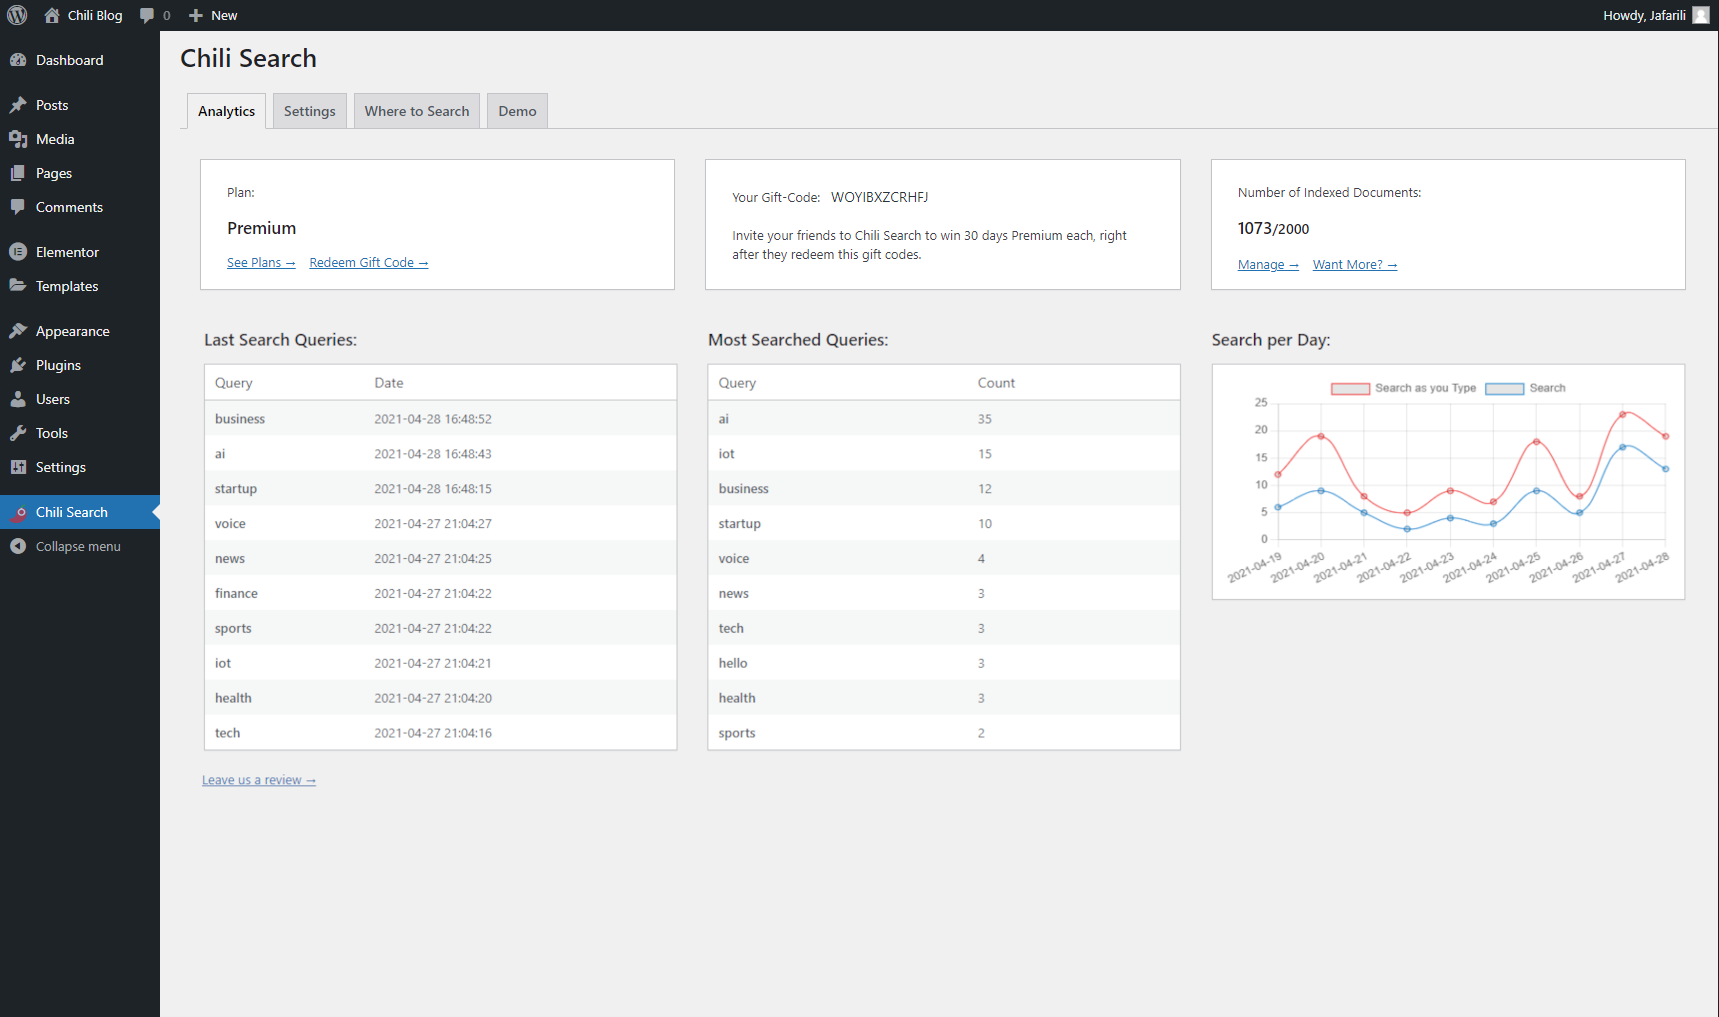Click the WordPress logo icon
Screen dimensions: 1719x1017
coord(17,15)
